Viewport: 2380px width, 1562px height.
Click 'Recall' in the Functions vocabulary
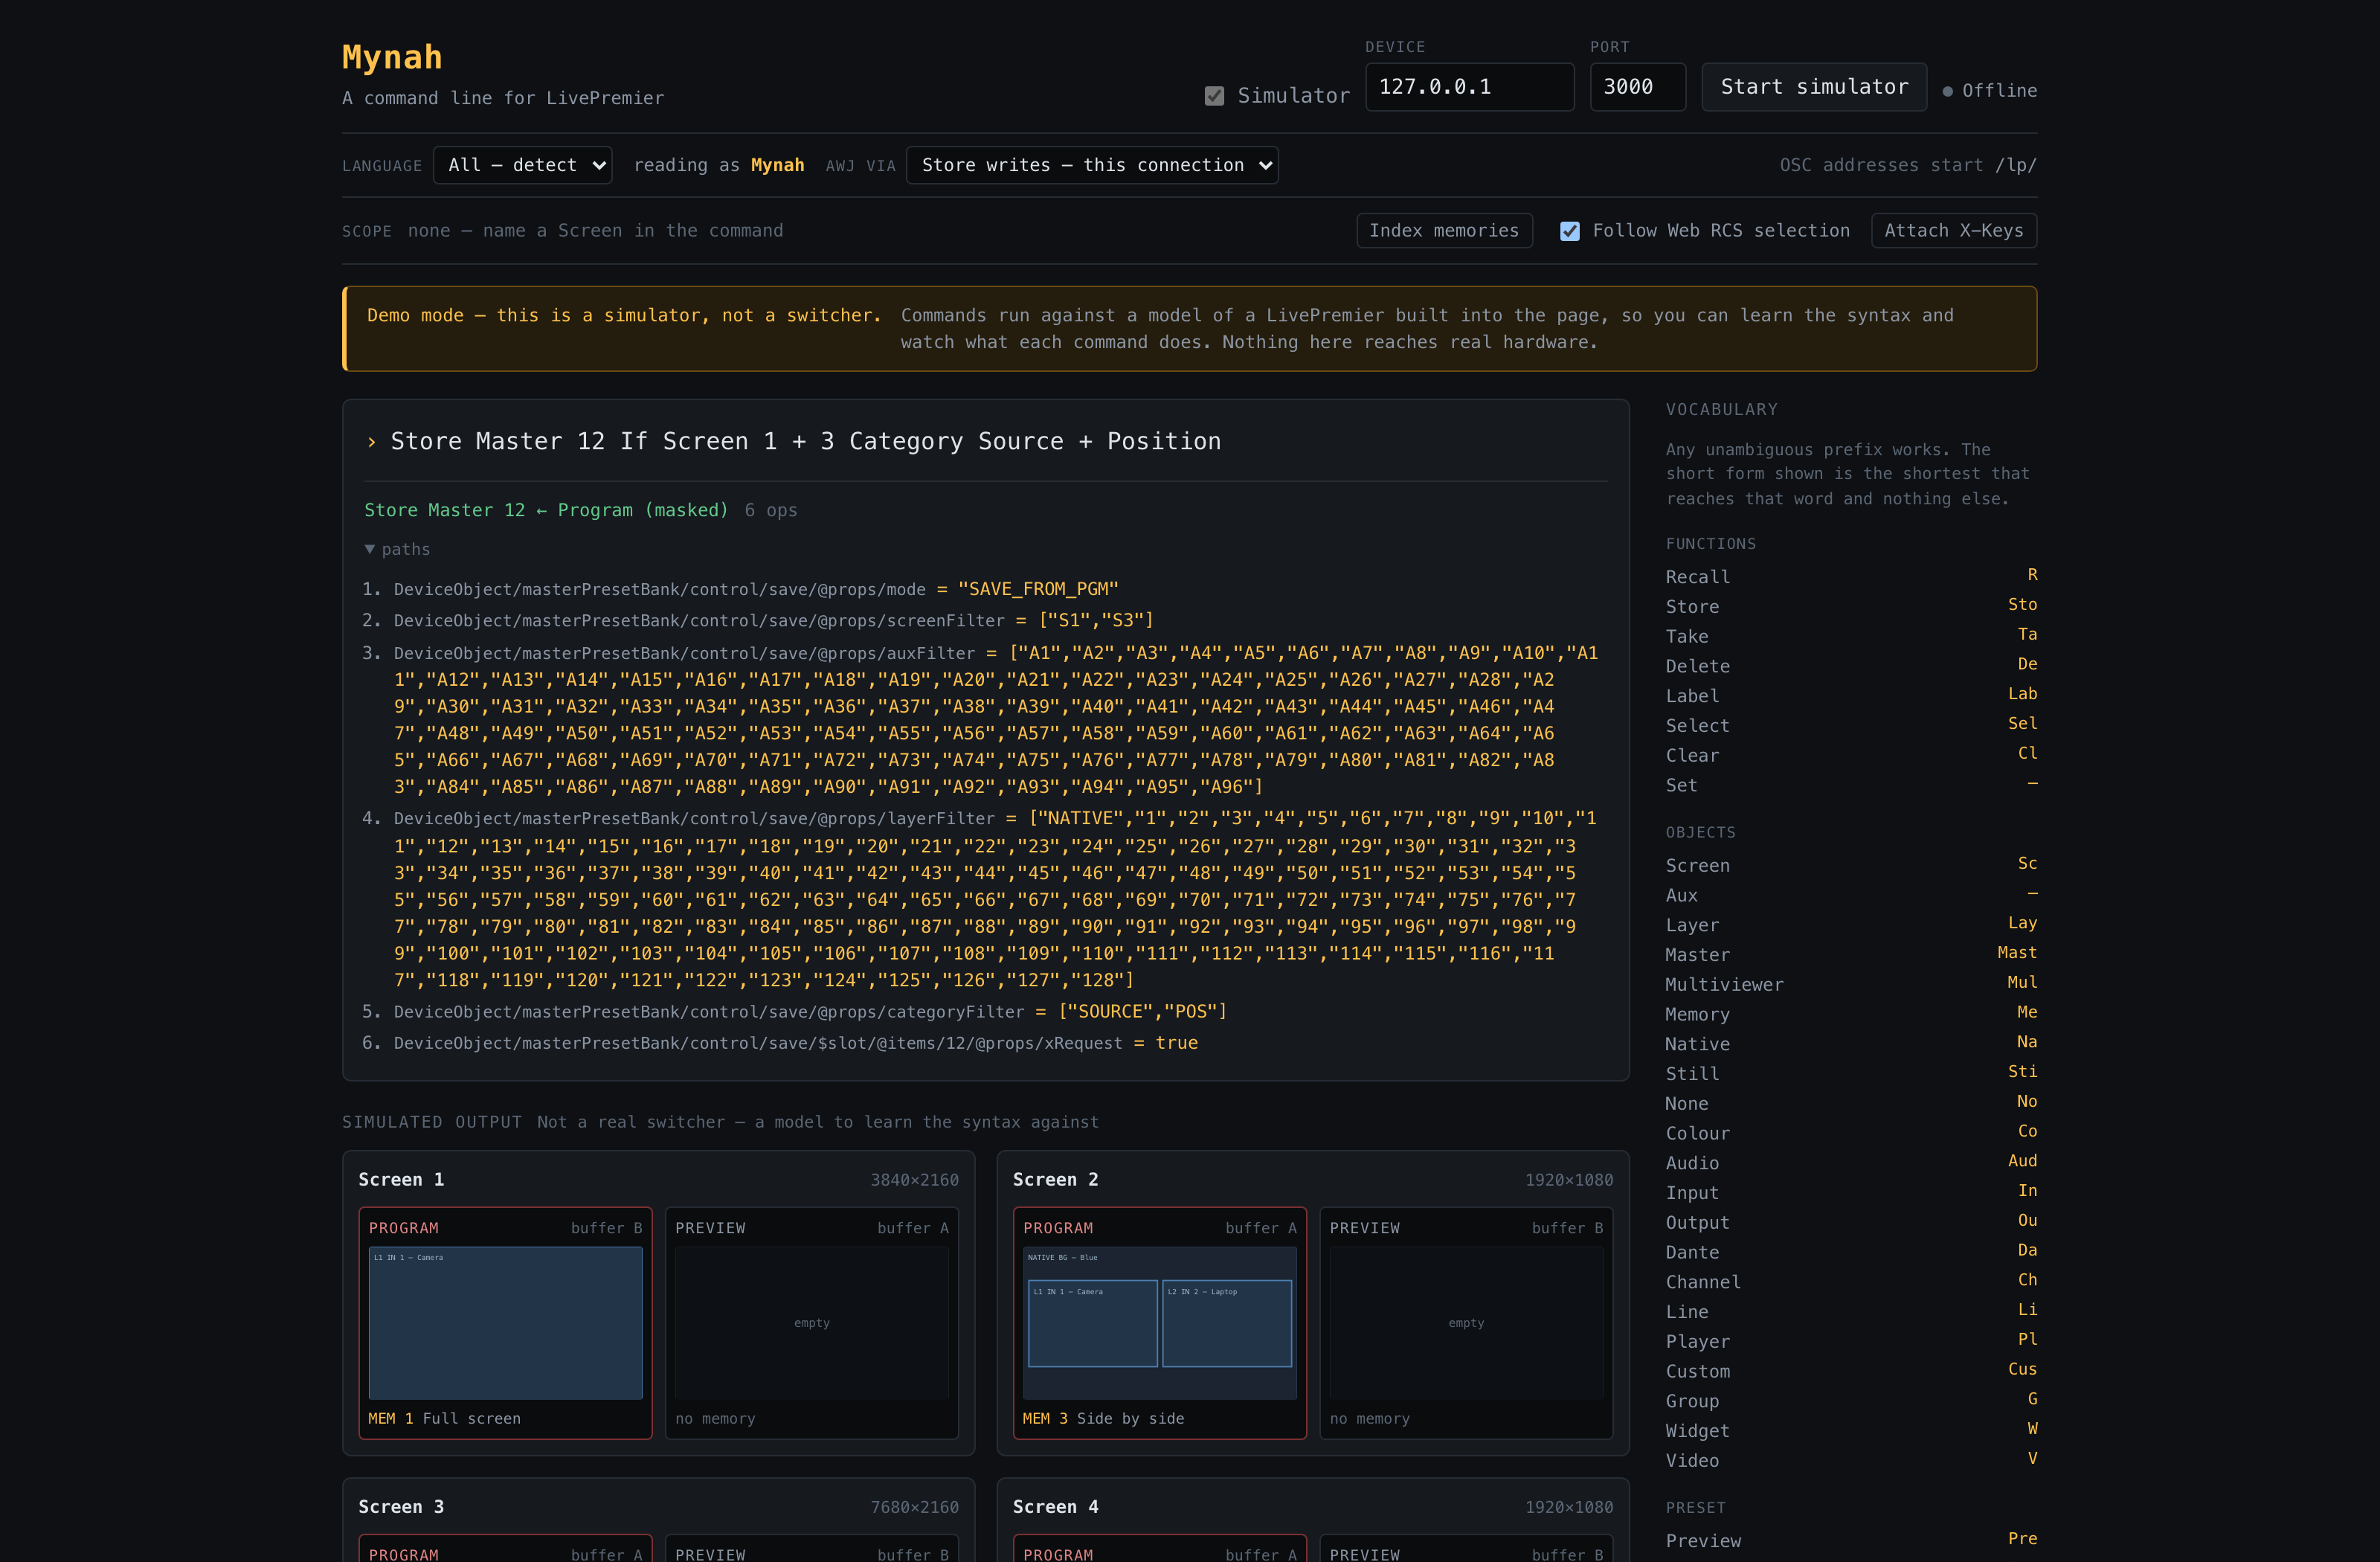click(x=1697, y=577)
